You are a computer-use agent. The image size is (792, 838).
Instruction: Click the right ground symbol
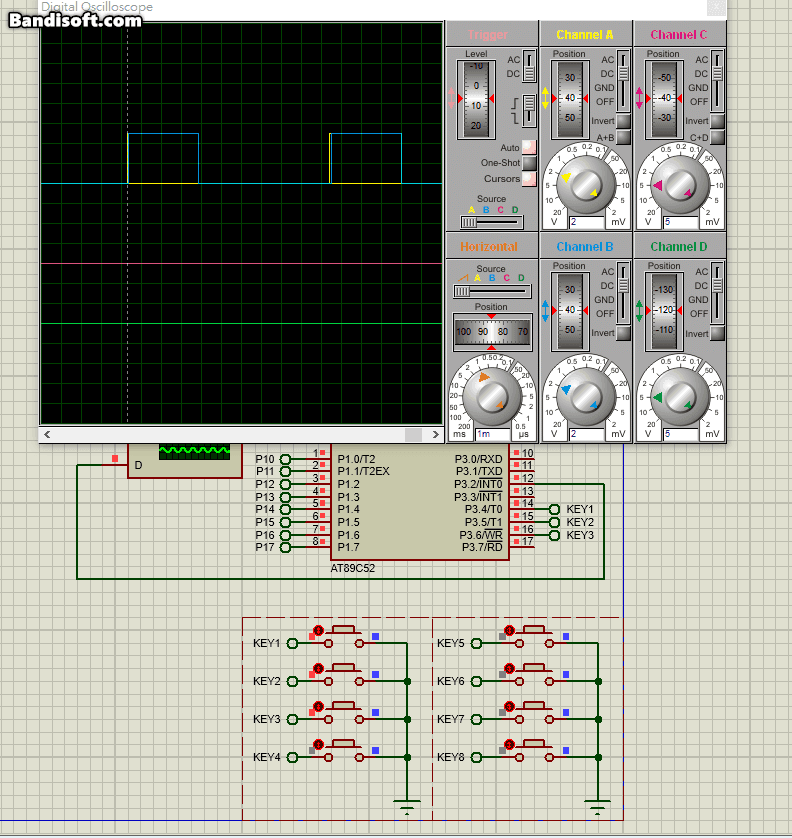click(x=597, y=806)
